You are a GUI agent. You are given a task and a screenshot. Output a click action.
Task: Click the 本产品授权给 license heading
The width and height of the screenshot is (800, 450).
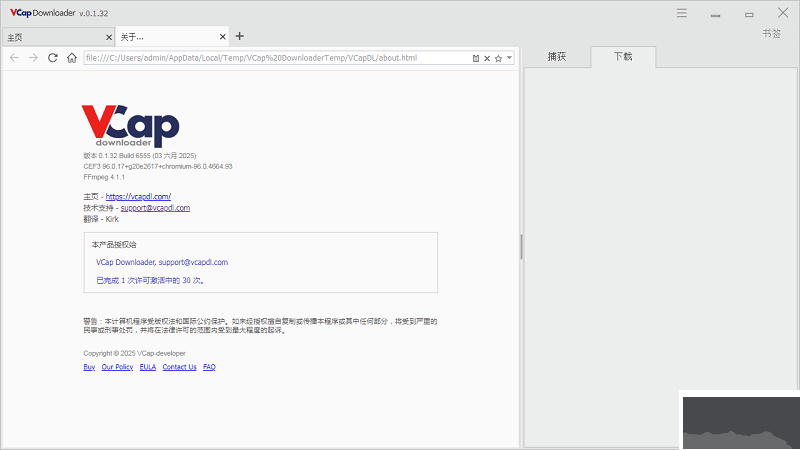pos(114,244)
